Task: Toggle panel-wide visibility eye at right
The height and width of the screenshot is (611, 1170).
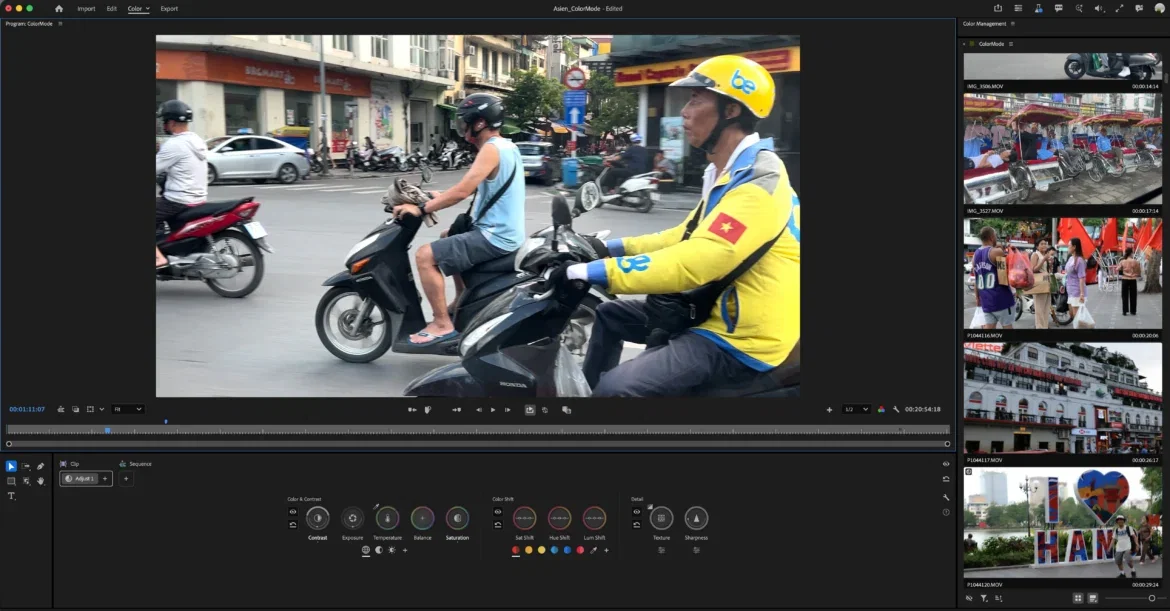Action: pos(946,464)
